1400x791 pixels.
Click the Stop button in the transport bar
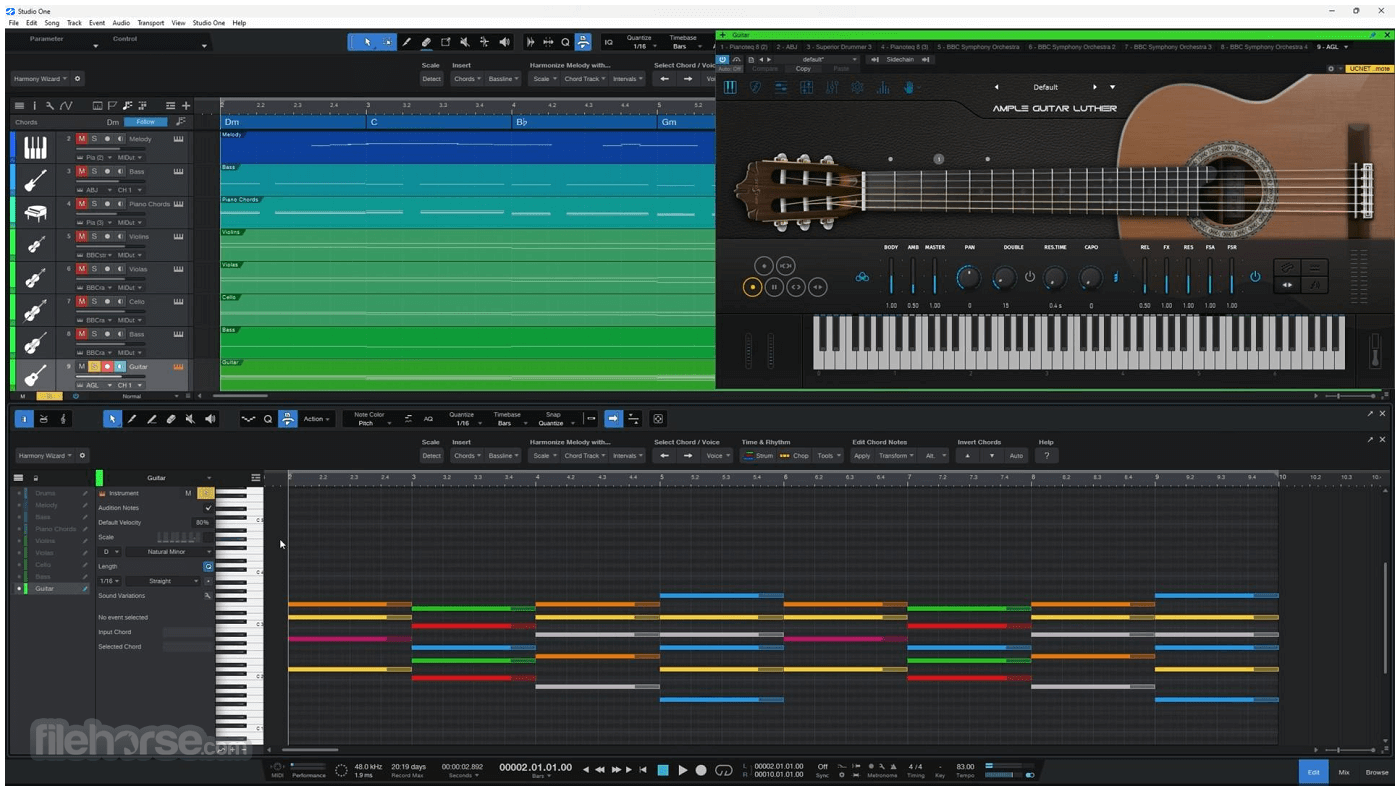pos(662,770)
